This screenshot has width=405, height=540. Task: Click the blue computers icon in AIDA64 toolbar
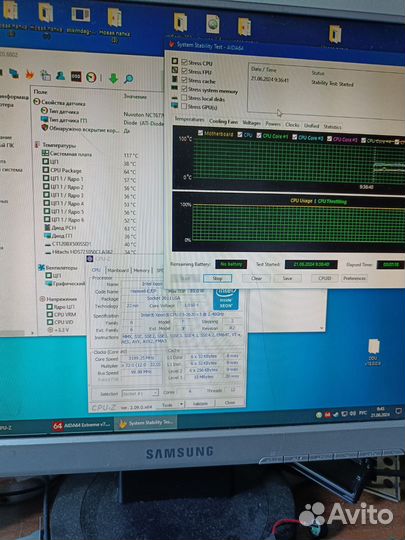(14, 73)
